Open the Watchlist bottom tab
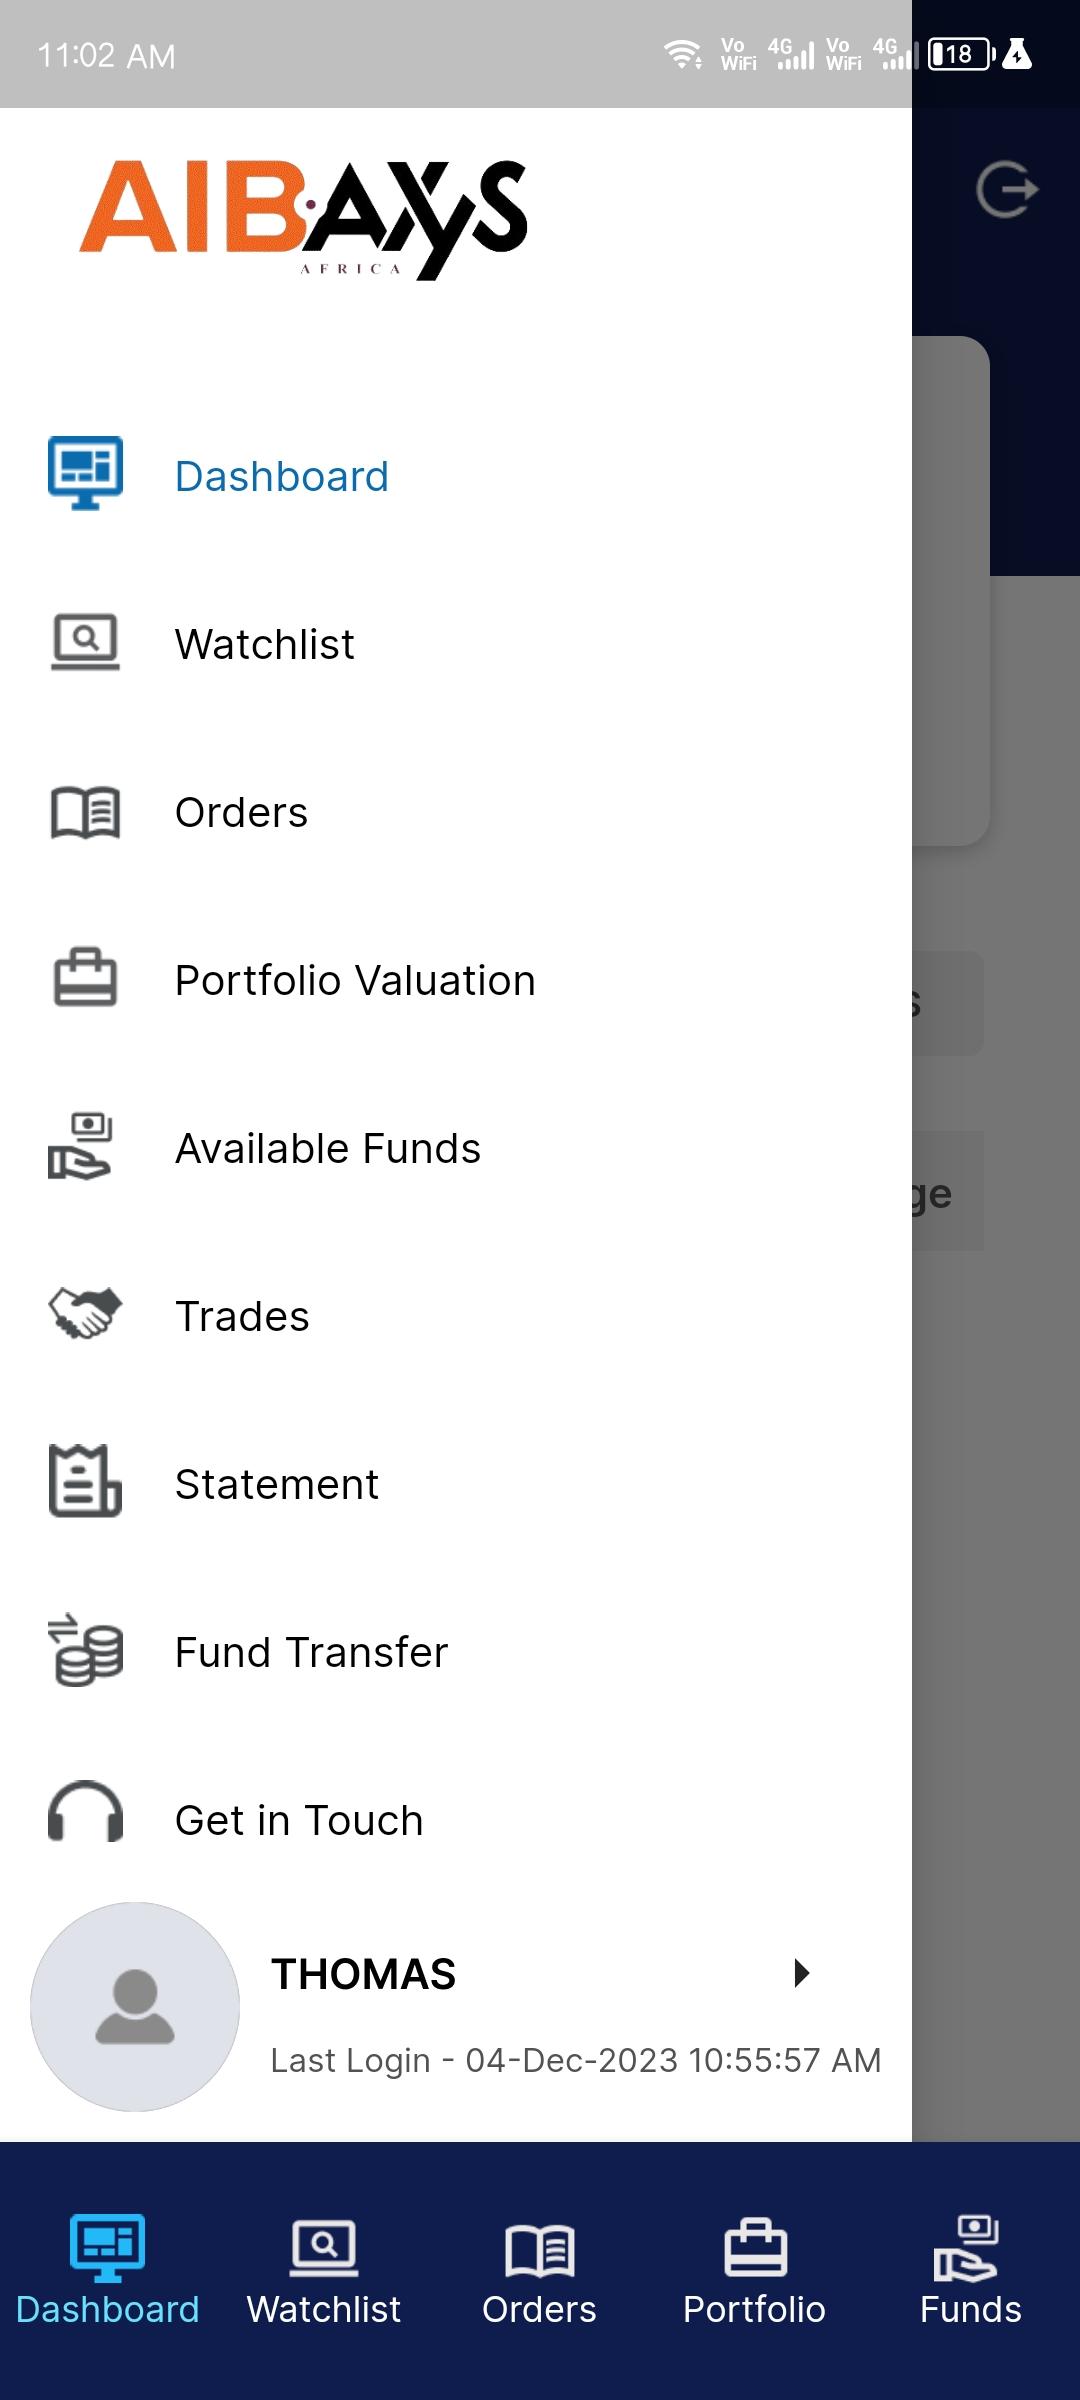 click(x=323, y=2270)
